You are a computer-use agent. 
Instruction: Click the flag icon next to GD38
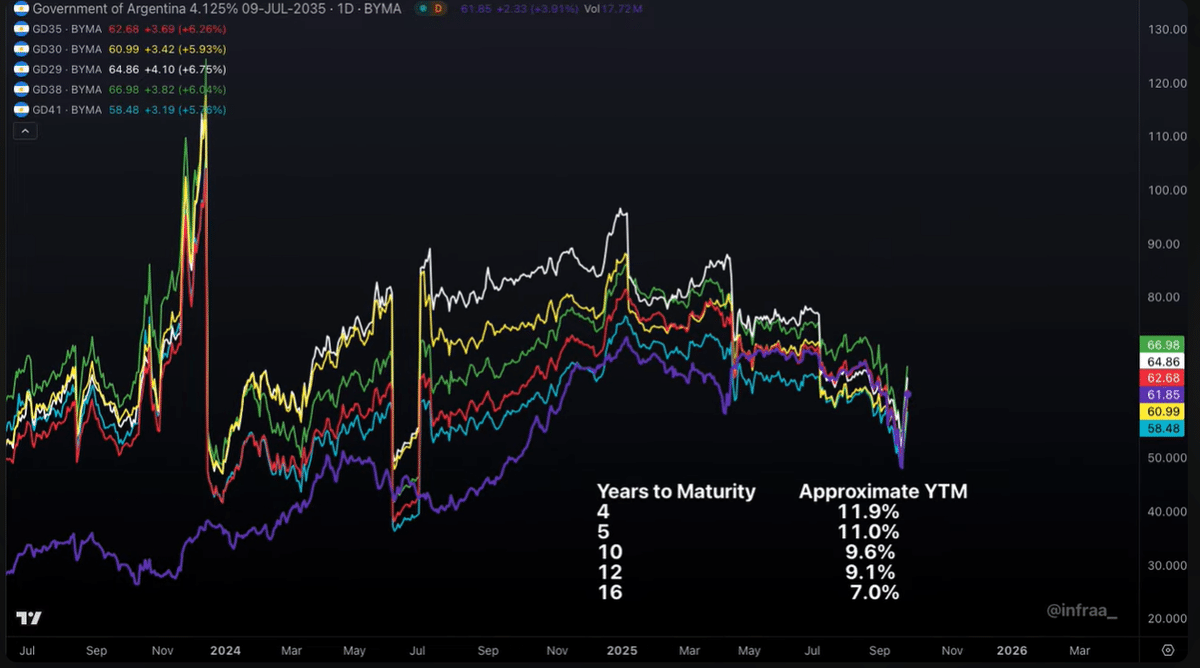21,89
